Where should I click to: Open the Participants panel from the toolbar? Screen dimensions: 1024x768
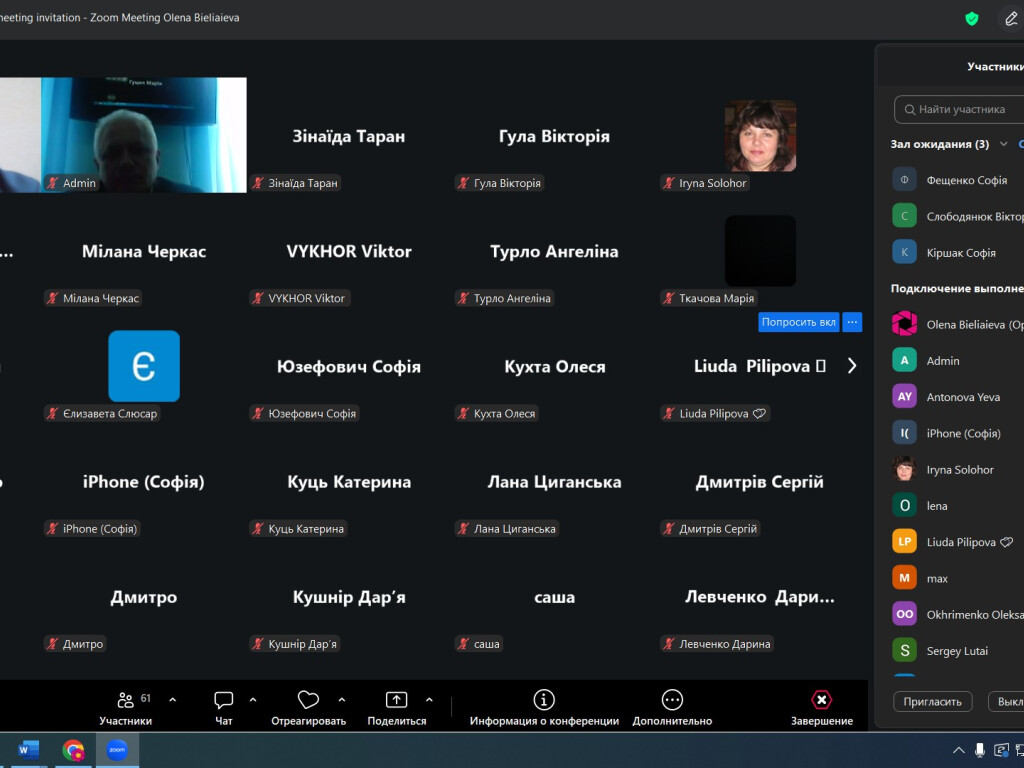tap(125, 708)
